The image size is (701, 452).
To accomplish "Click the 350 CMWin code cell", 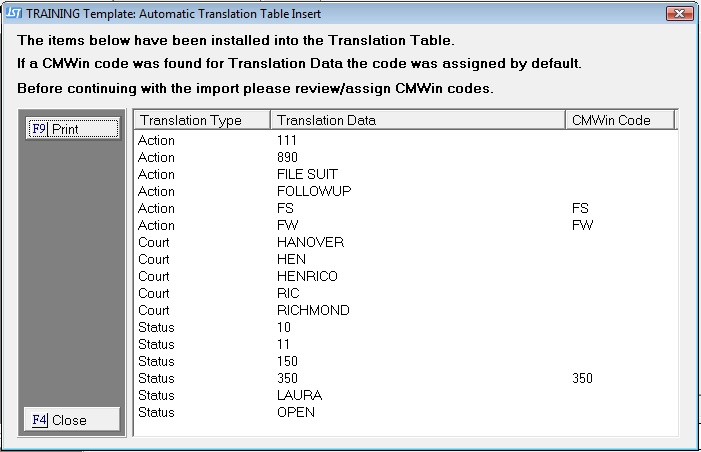I will (x=583, y=379).
